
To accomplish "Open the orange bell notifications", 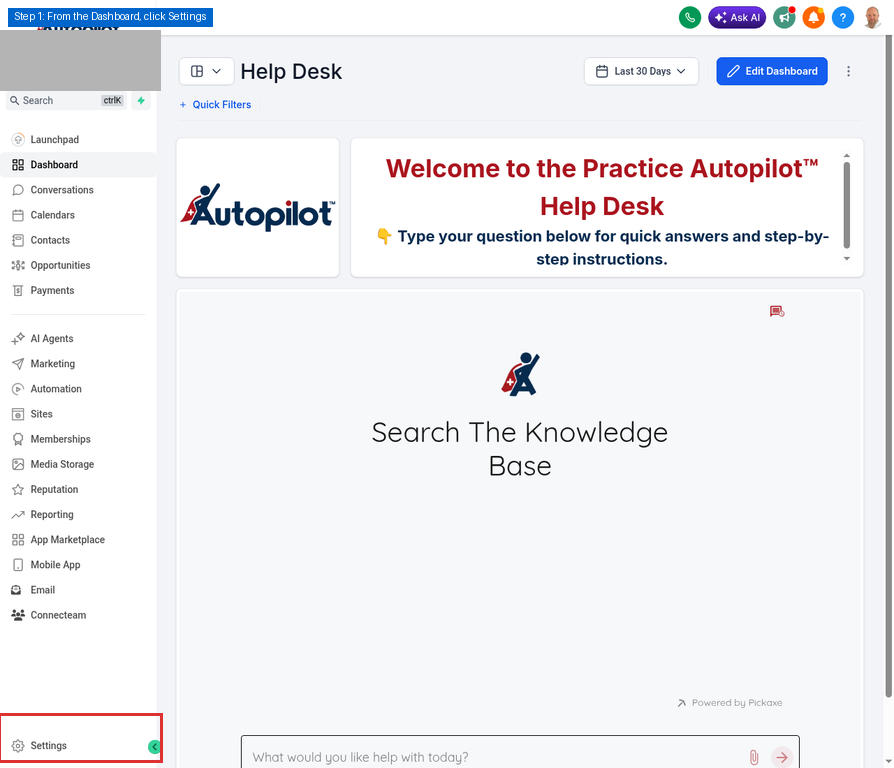I will [x=814, y=17].
